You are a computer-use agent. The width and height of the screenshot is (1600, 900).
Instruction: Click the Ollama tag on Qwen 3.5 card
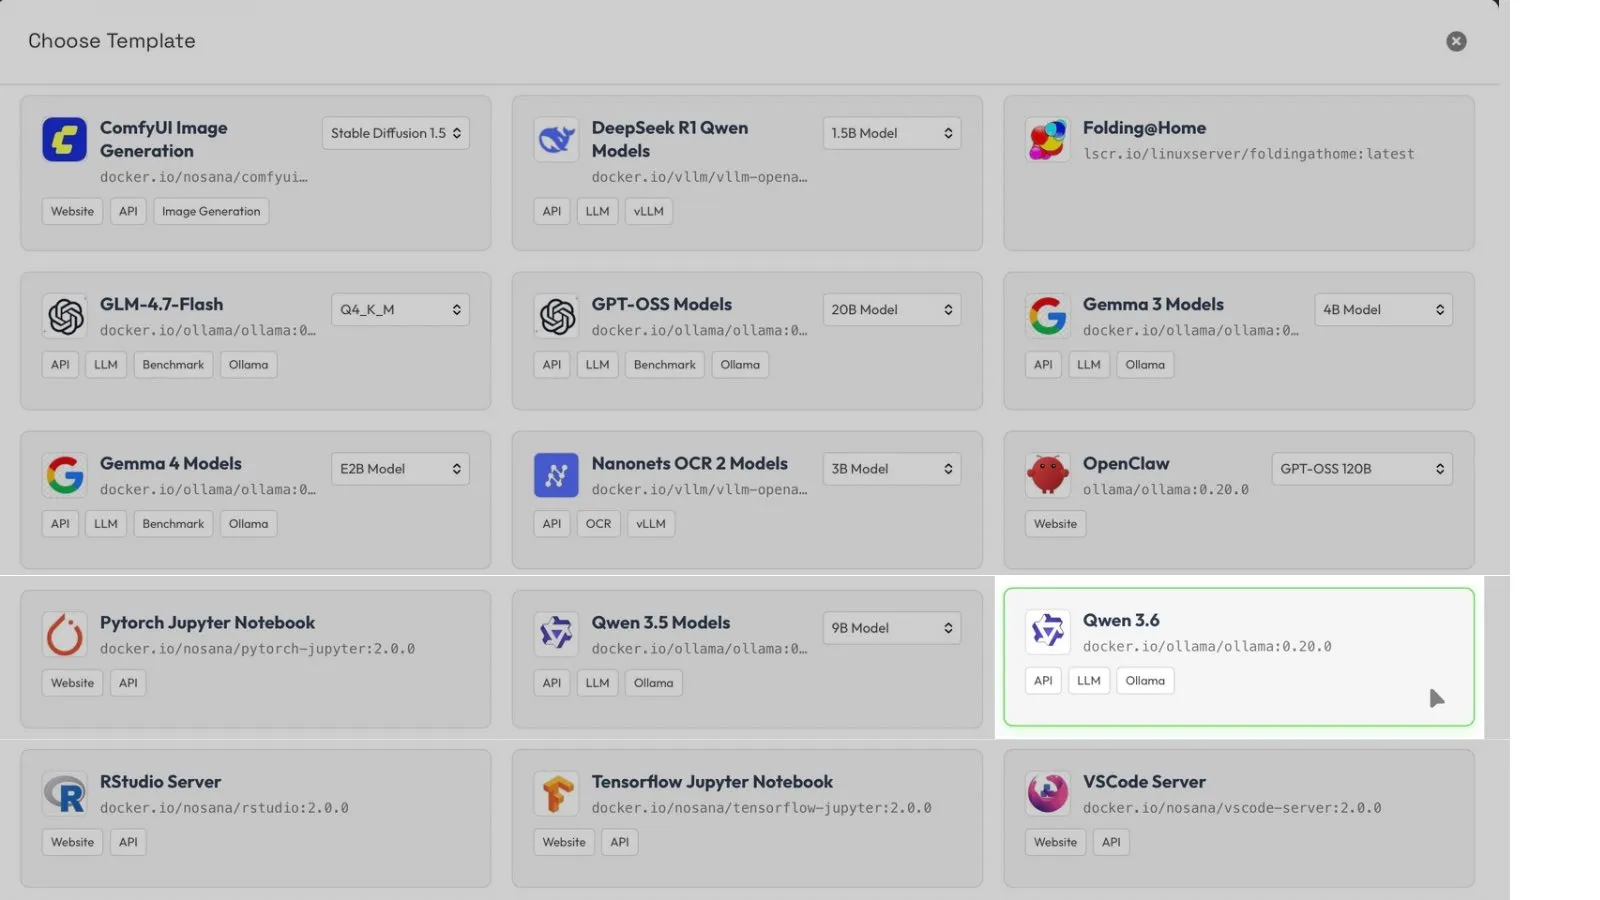tap(653, 683)
